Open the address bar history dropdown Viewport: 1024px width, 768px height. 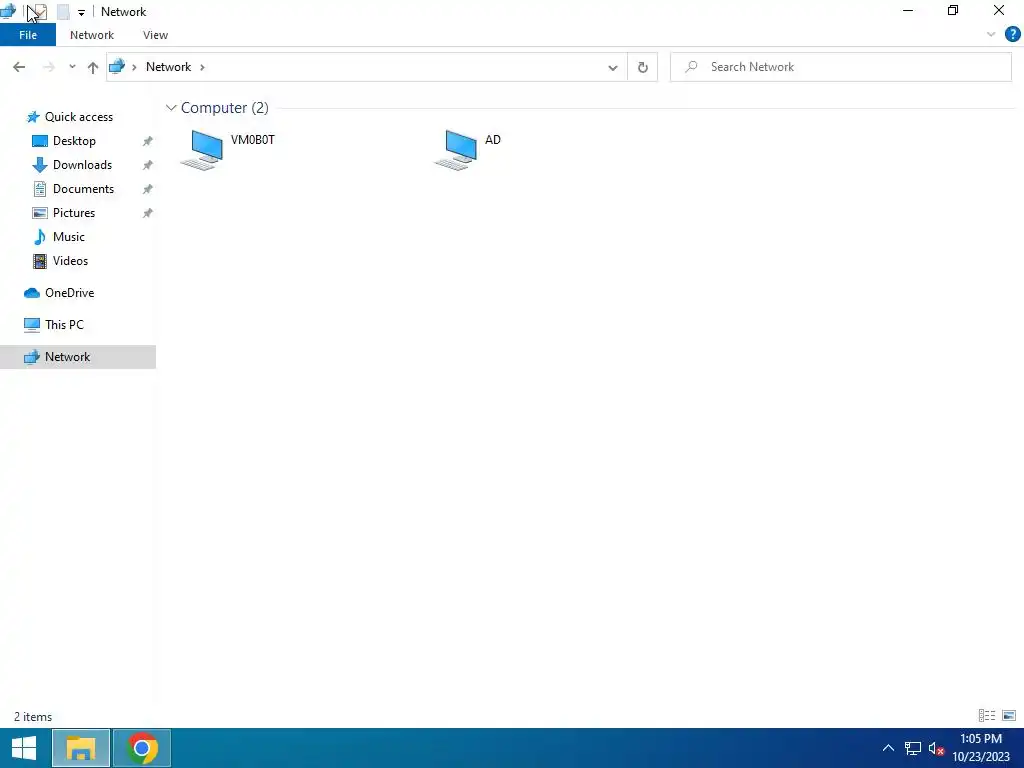point(613,67)
